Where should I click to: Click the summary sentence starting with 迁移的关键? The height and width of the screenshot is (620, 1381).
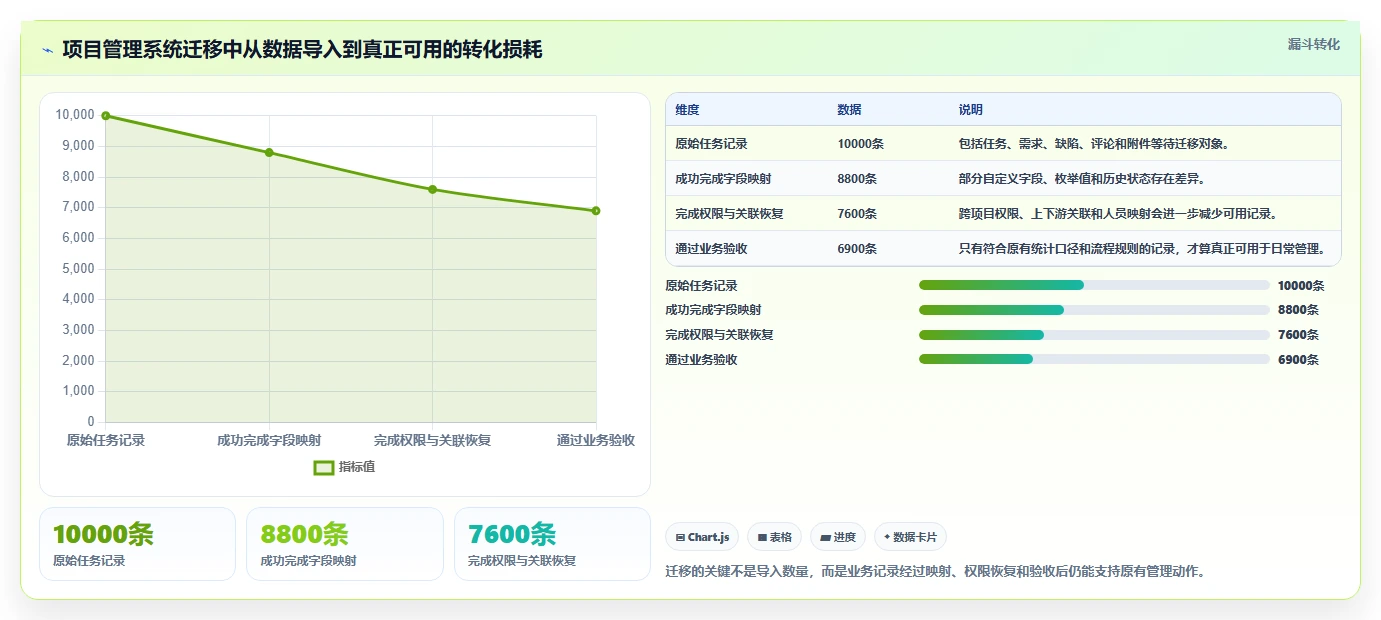935,572
